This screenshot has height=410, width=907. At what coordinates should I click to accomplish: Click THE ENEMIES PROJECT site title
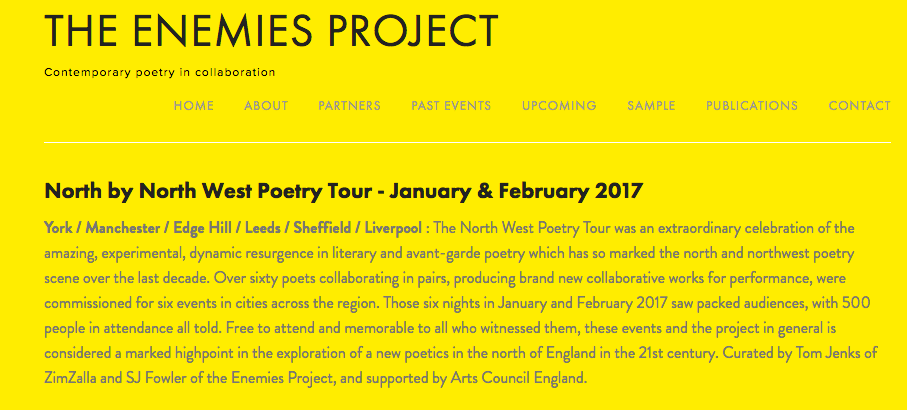coord(271,32)
